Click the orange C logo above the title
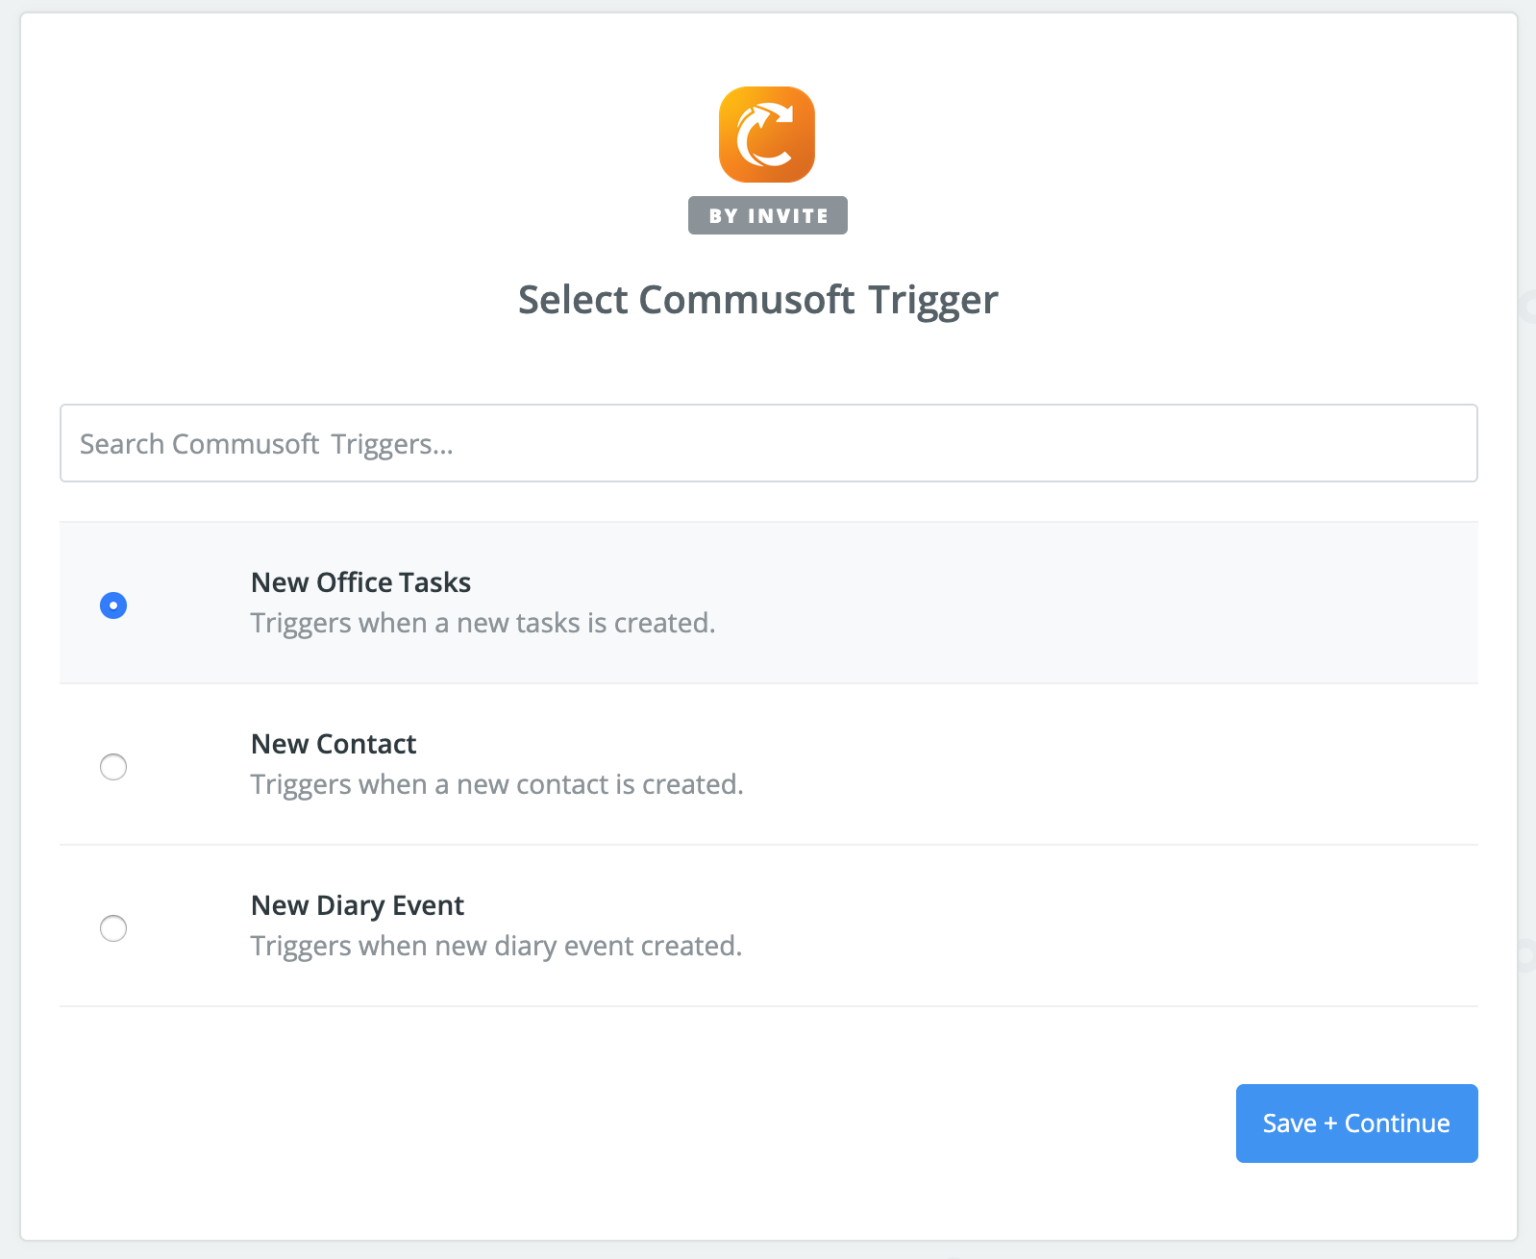1536x1259 pixels. point(768,135)
